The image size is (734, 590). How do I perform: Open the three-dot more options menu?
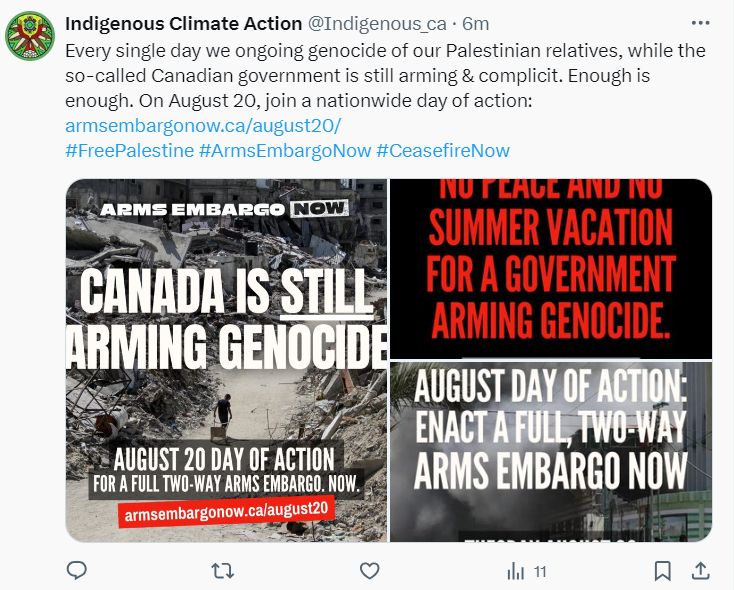[701, 23]
